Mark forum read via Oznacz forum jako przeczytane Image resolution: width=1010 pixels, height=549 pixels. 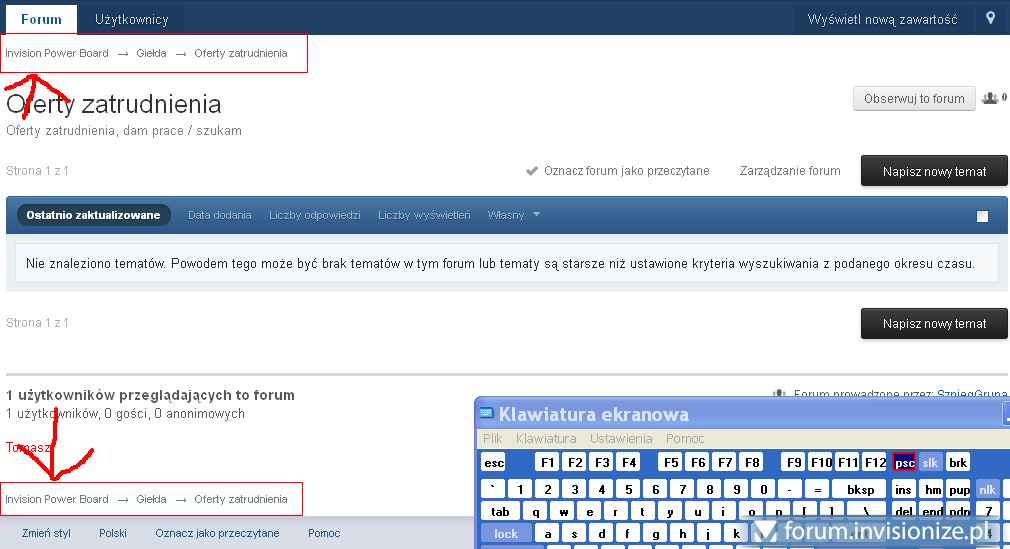point(626,171)
